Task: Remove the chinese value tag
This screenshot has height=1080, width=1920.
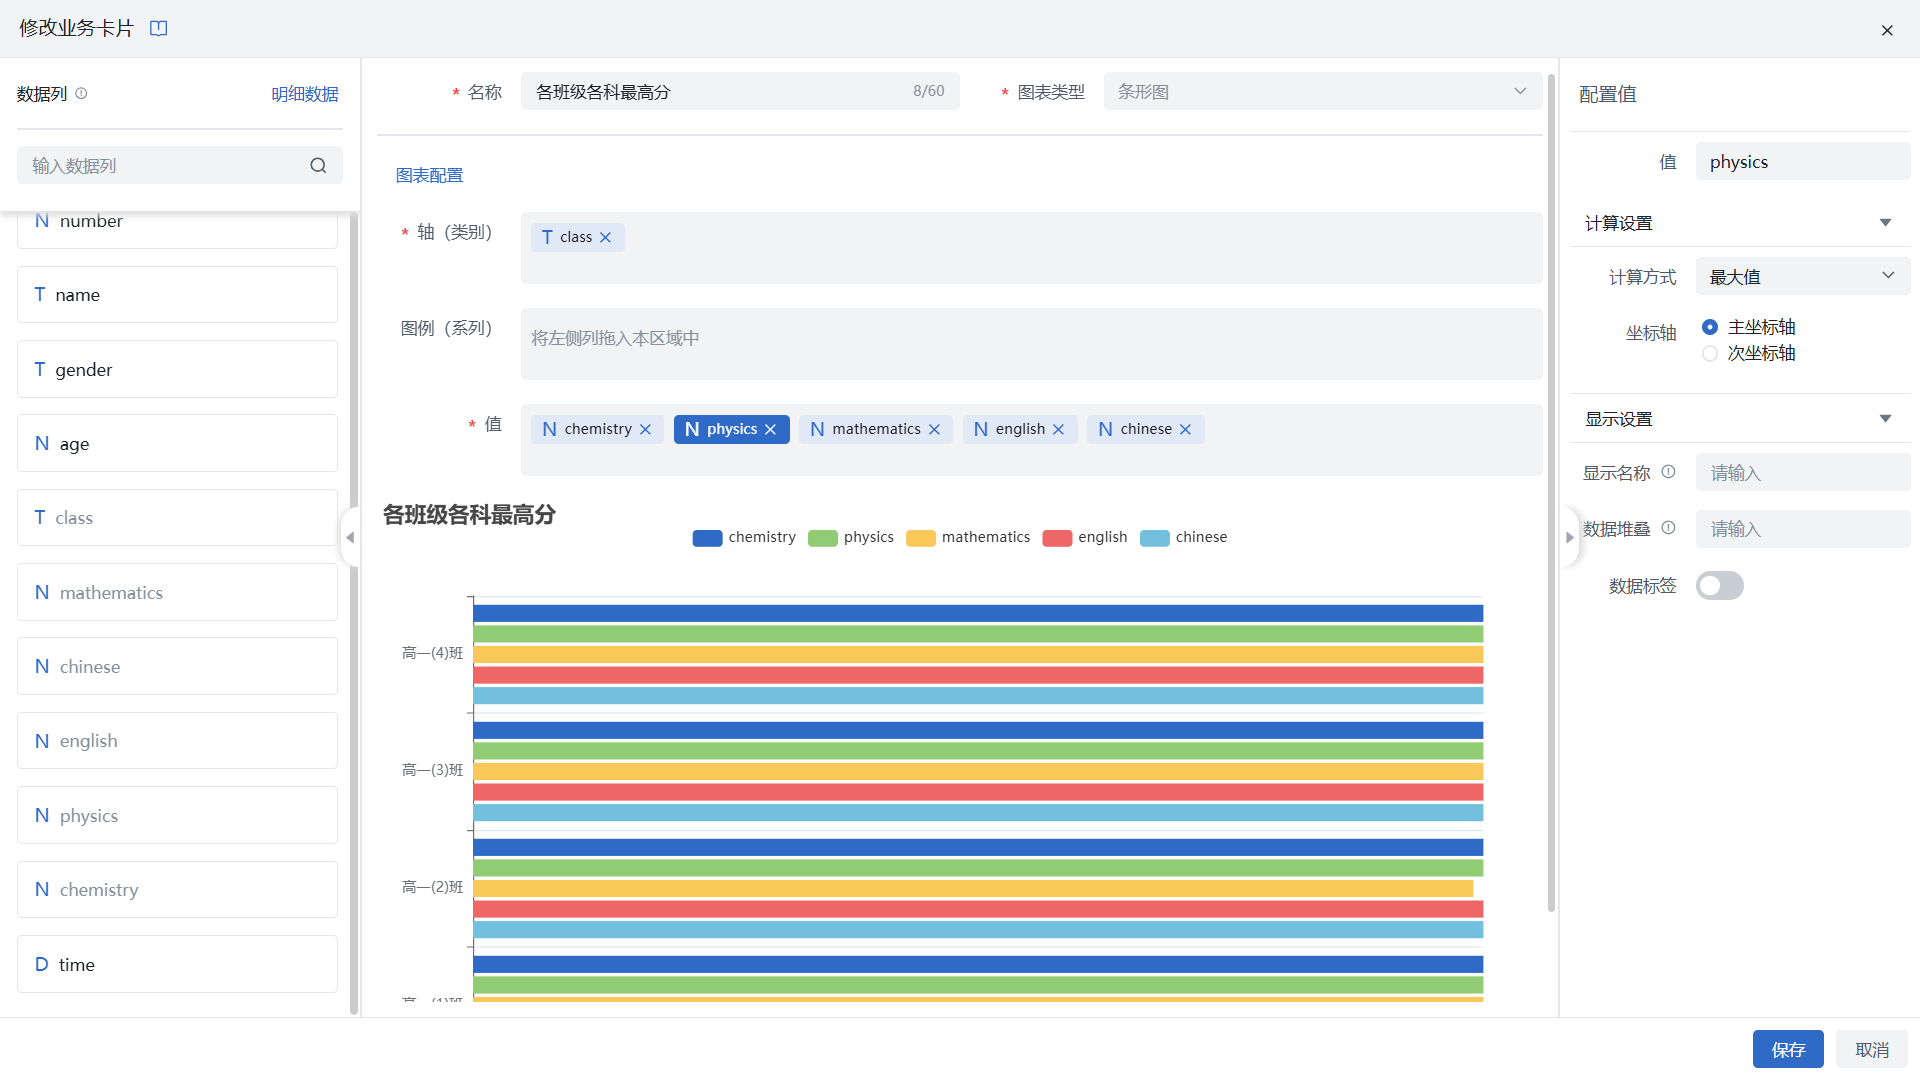Action: tap(1185, 430)
